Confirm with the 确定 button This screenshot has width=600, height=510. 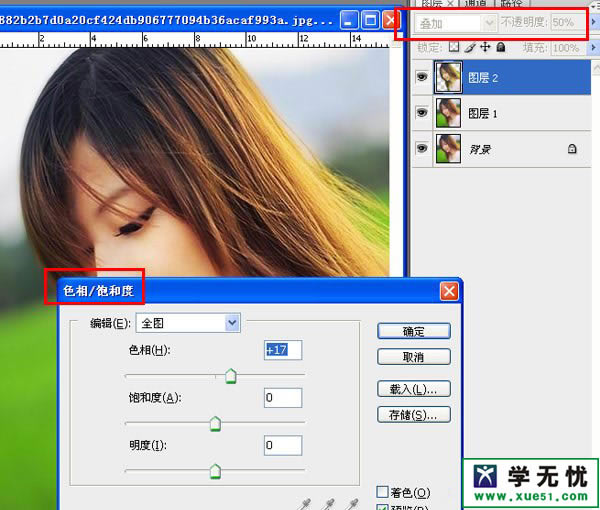[414, 331]
